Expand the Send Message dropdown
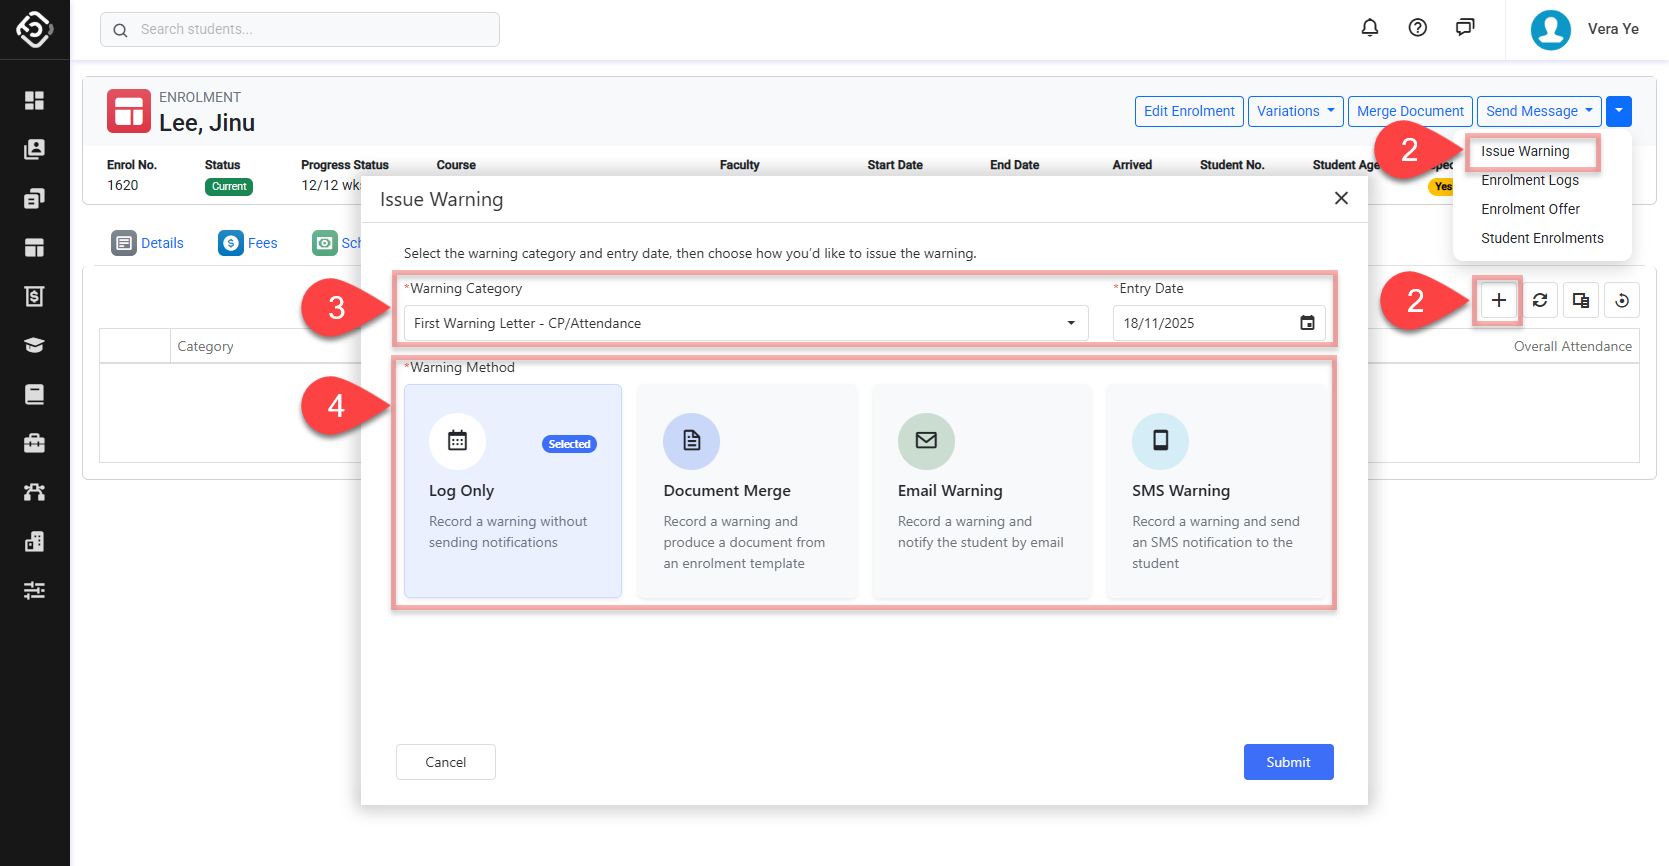The width and height of the screenshot is (1669, 866). 1538,111
